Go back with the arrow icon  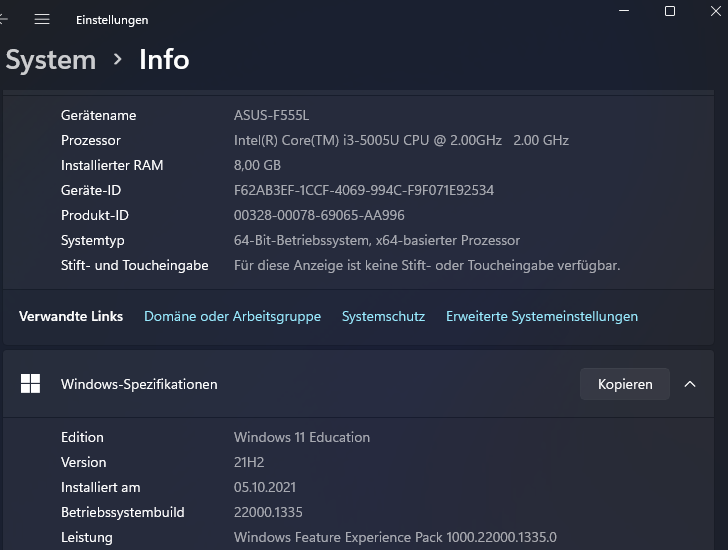(3, 19)
